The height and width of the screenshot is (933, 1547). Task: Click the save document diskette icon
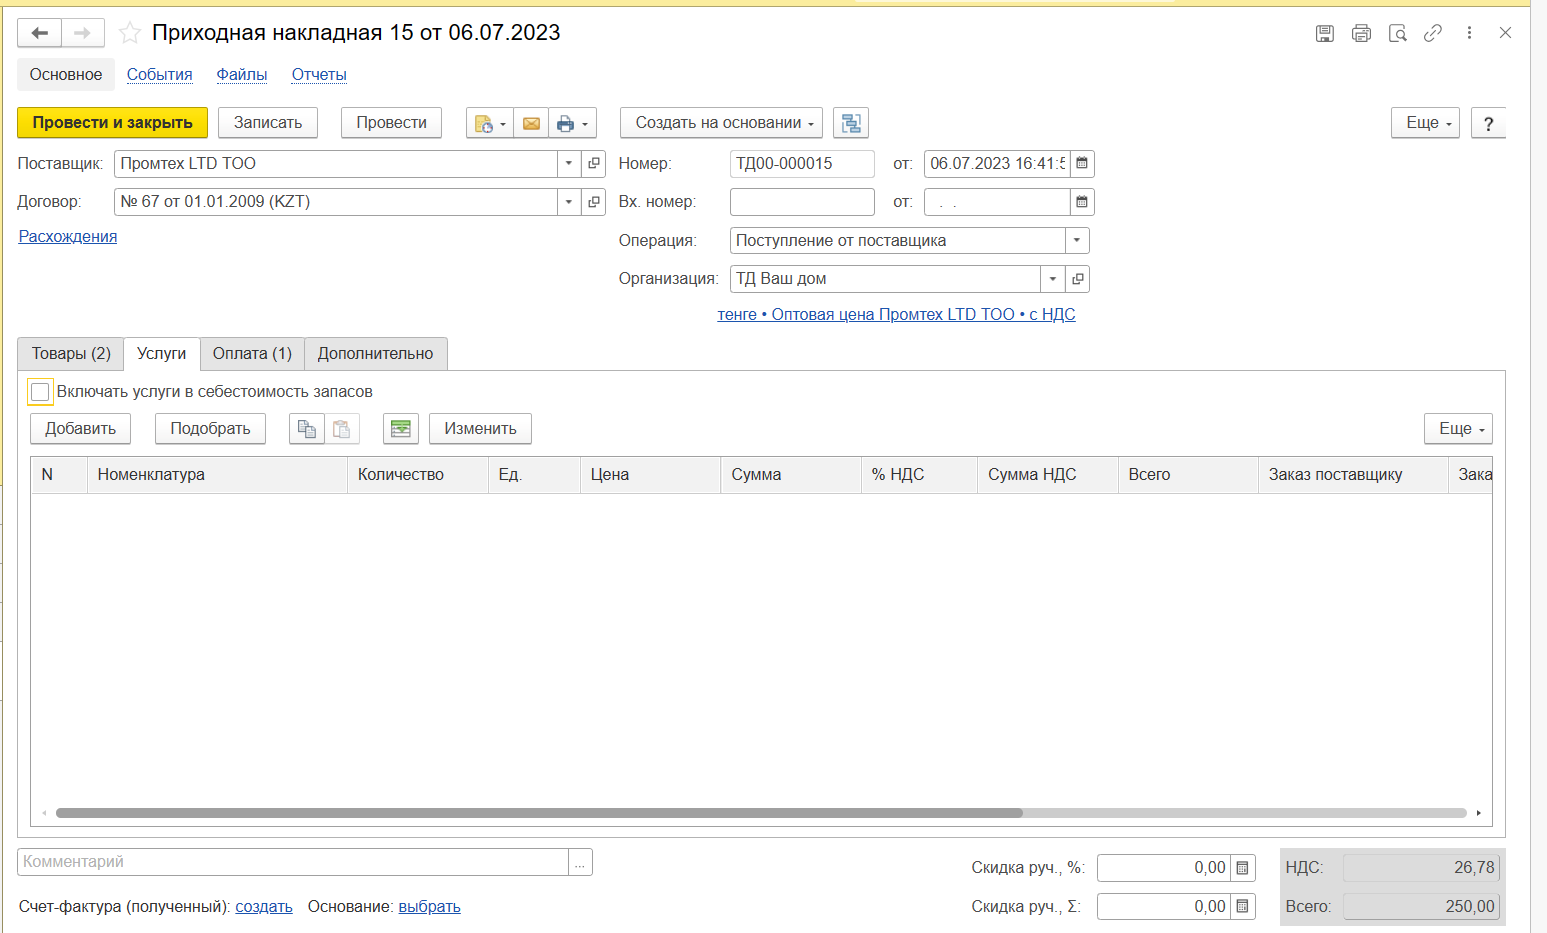pos(1324,33)
